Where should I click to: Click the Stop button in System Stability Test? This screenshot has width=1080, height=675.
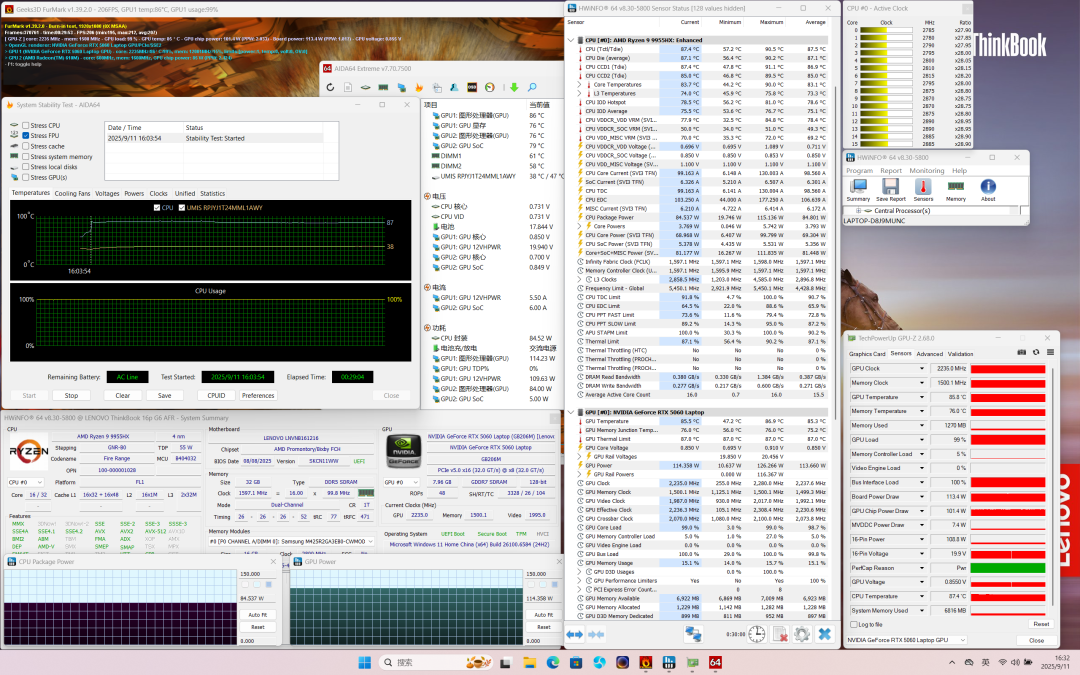72,395
